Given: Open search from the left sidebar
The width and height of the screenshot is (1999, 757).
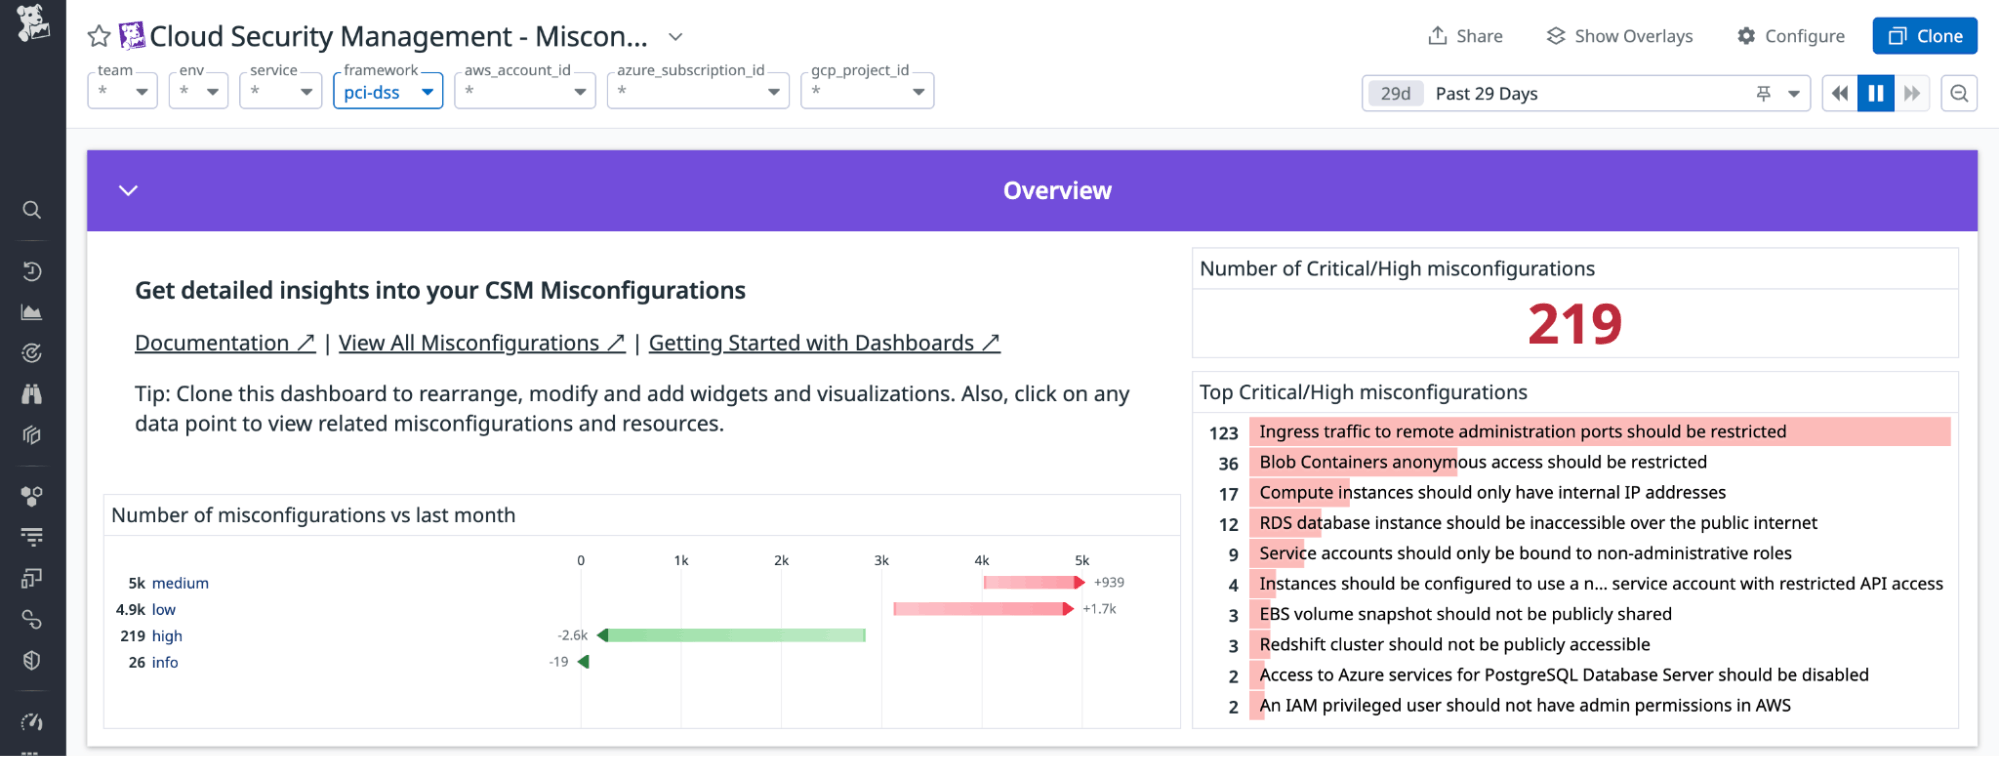Looking at the screenshot, I should tap(32, 210).
